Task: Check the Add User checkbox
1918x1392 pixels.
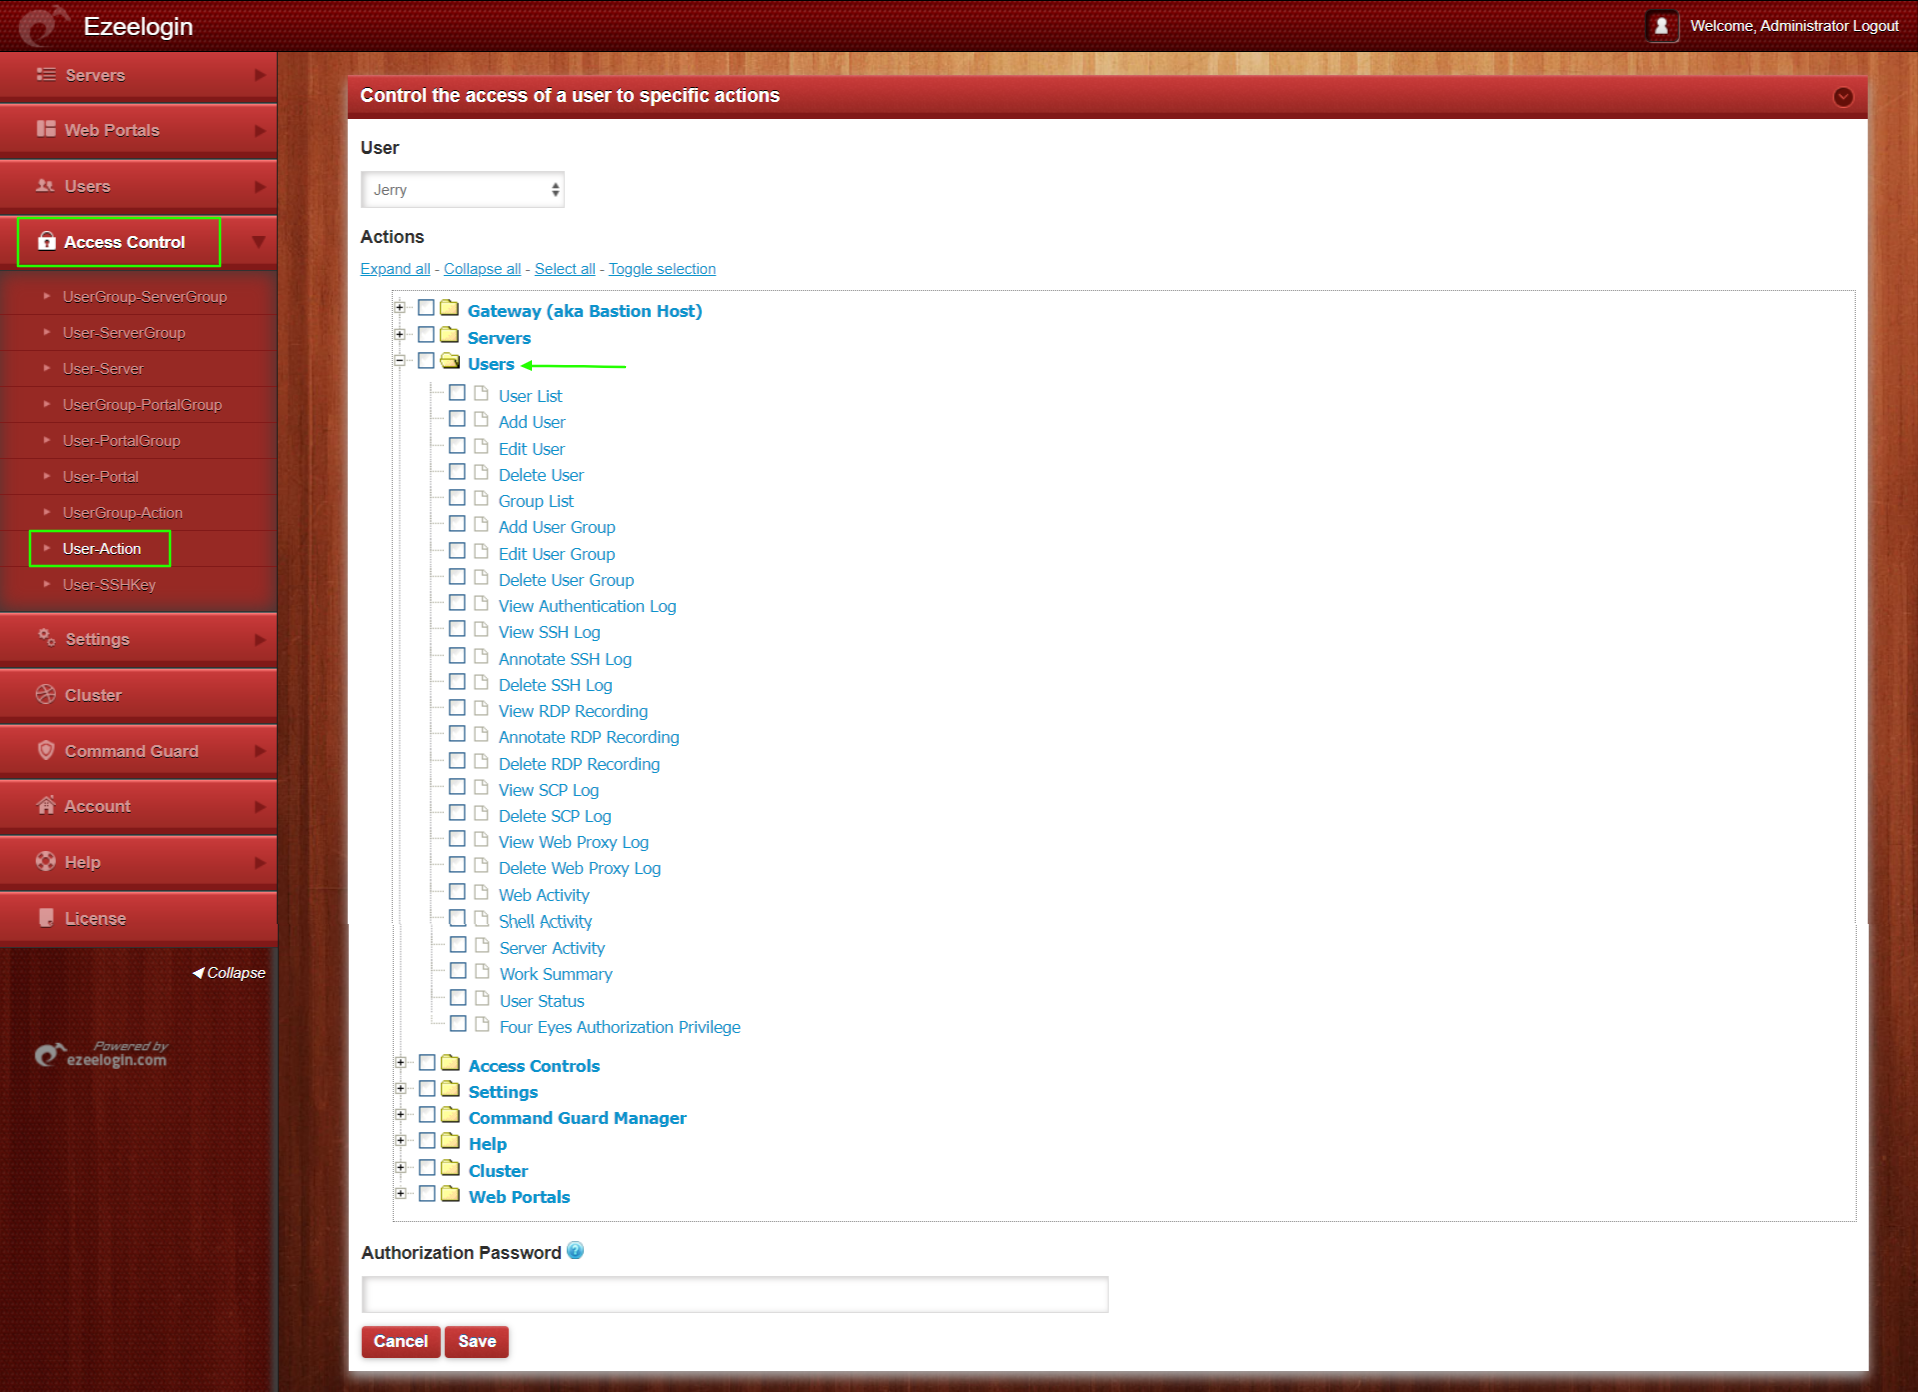Action: (x=457, y=419)
